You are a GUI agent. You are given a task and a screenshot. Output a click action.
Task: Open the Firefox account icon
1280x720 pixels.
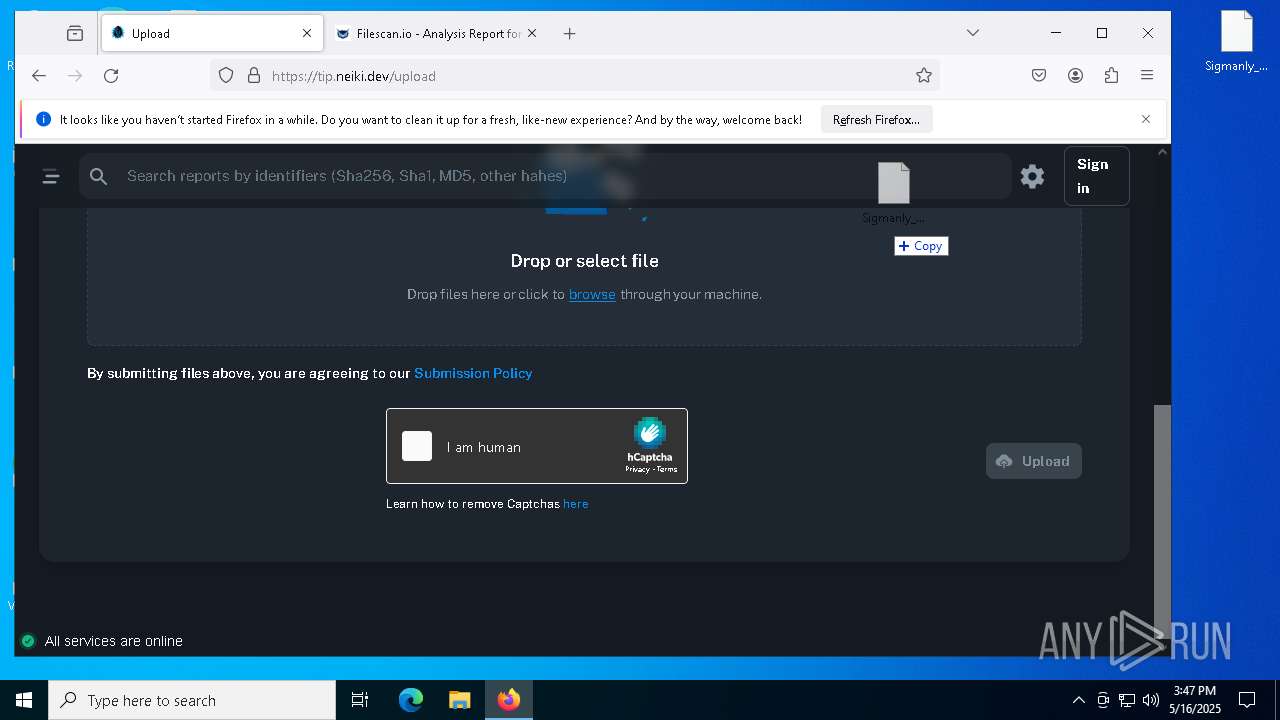pyautogui.click(x=1075, y=75)
